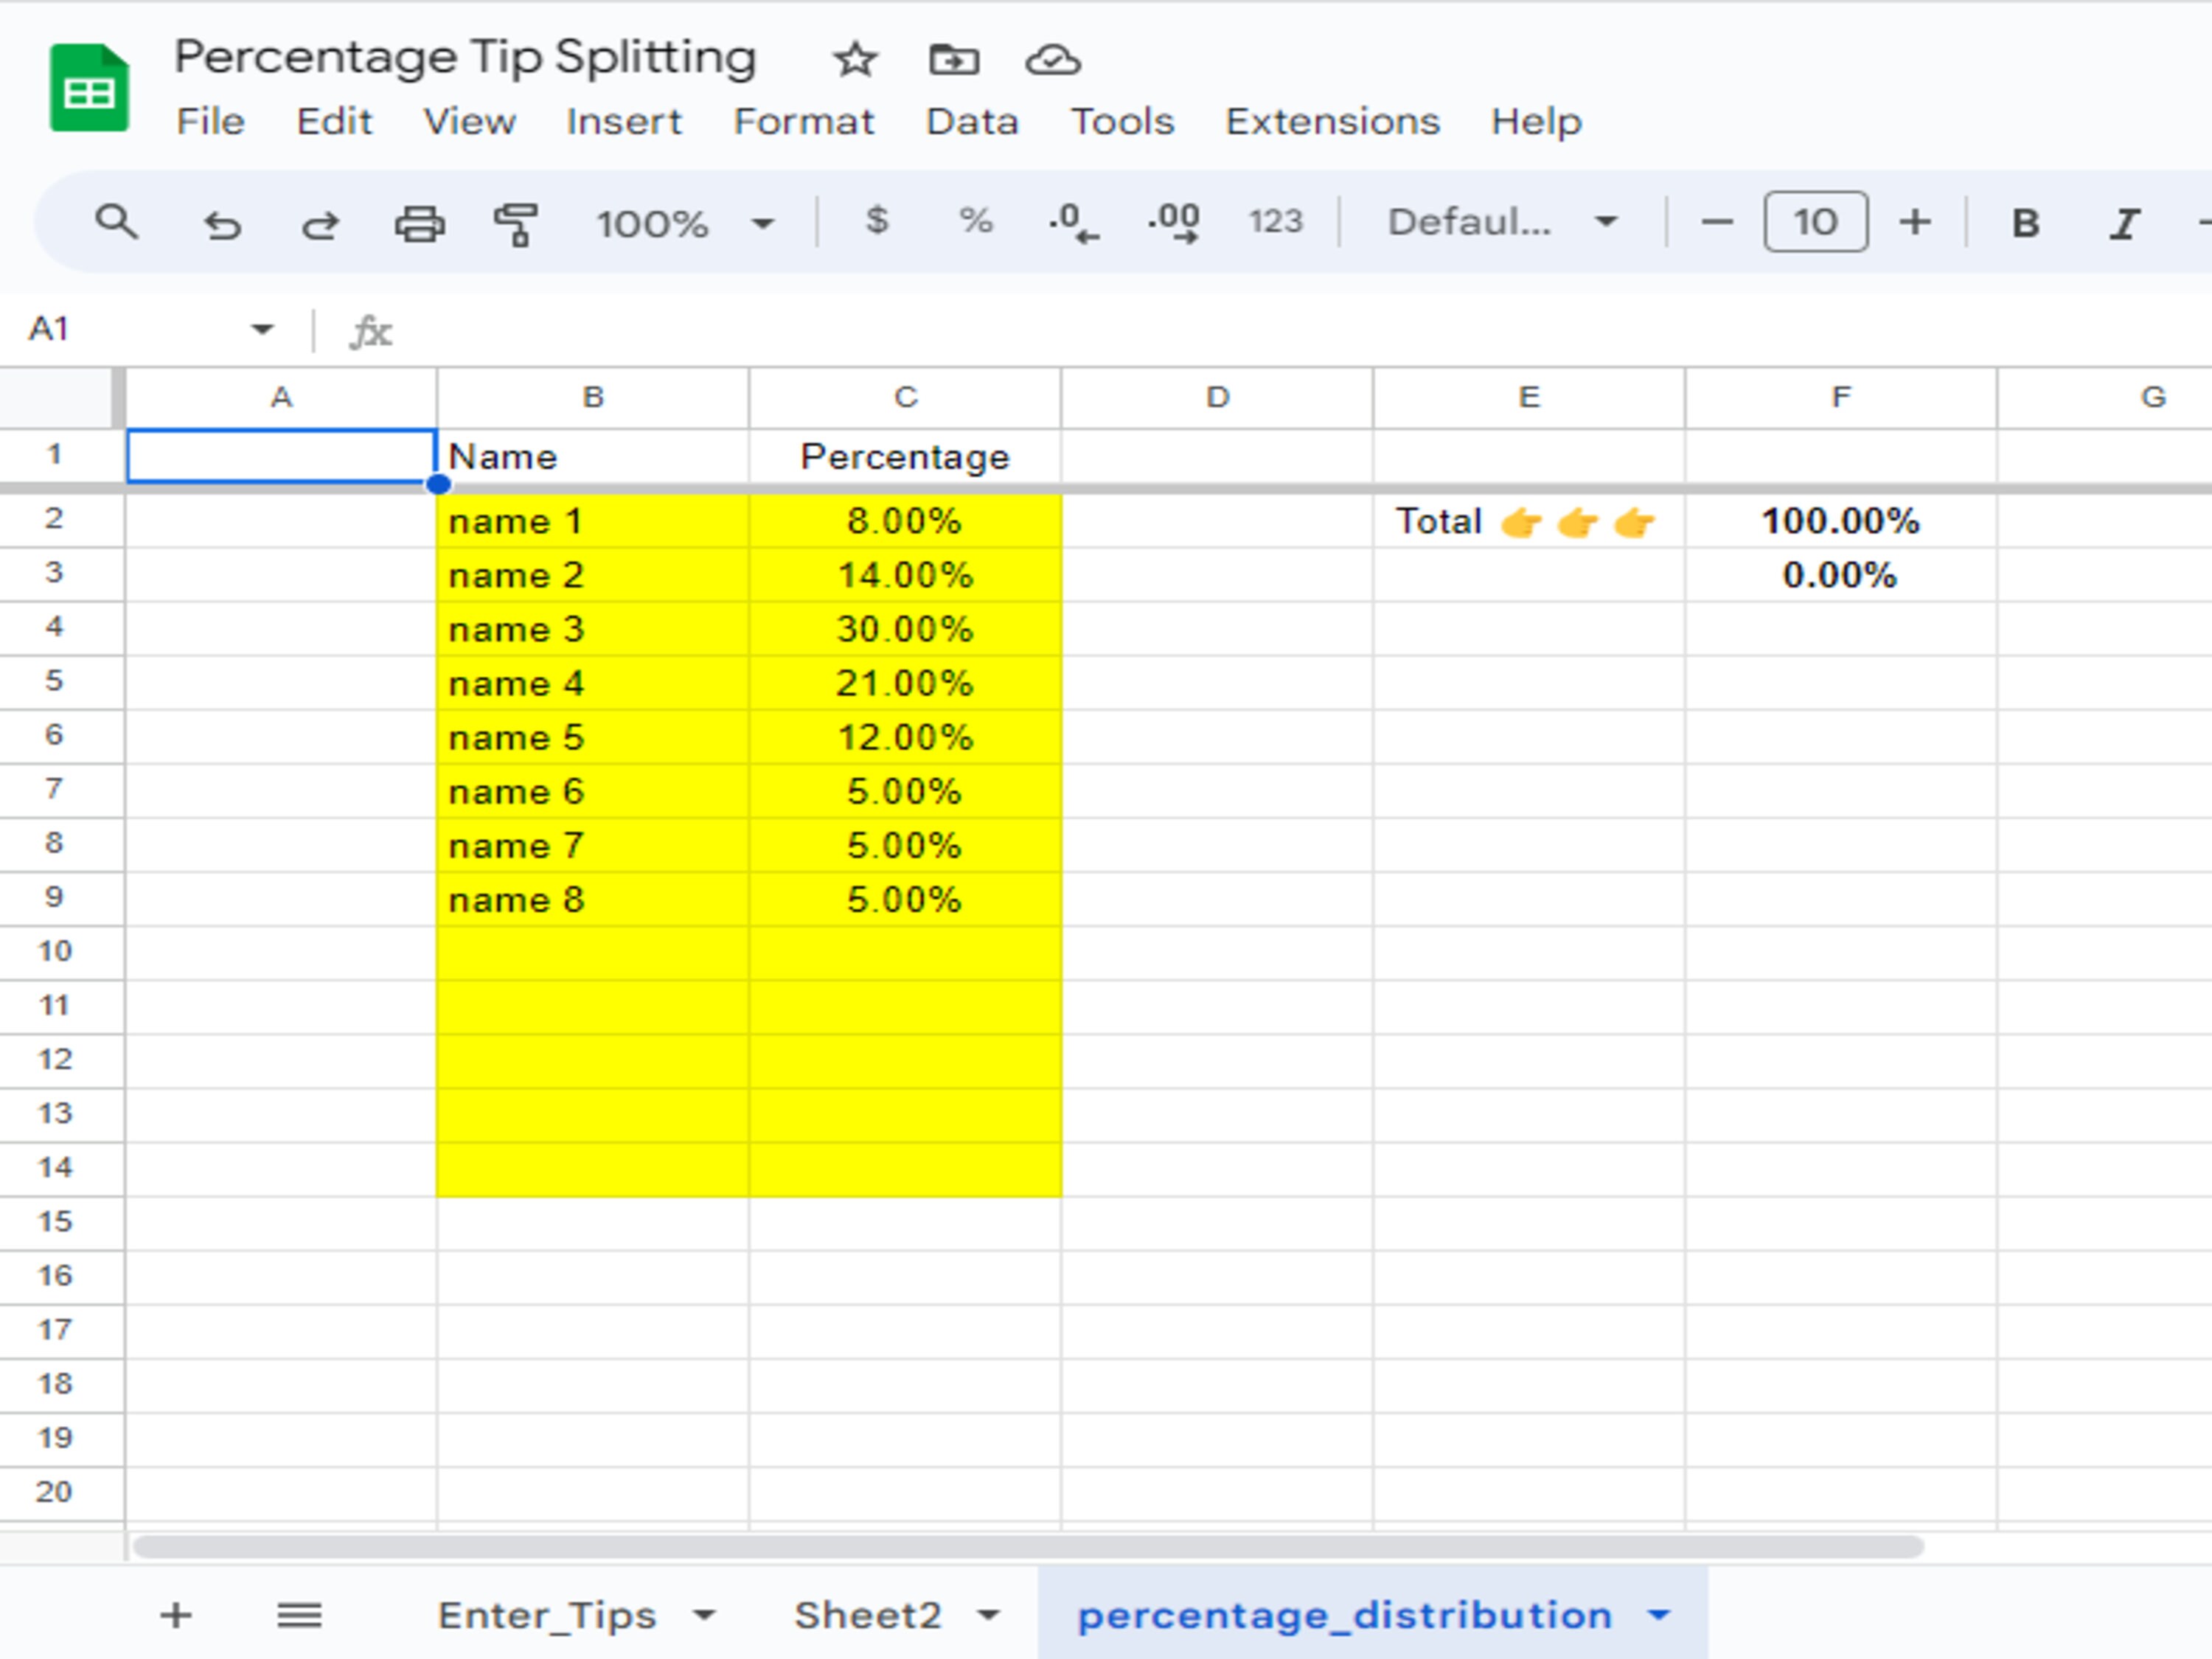Open search within the spreadsheet
The height and width of the screenshot is (1659, 2212).
116,222
